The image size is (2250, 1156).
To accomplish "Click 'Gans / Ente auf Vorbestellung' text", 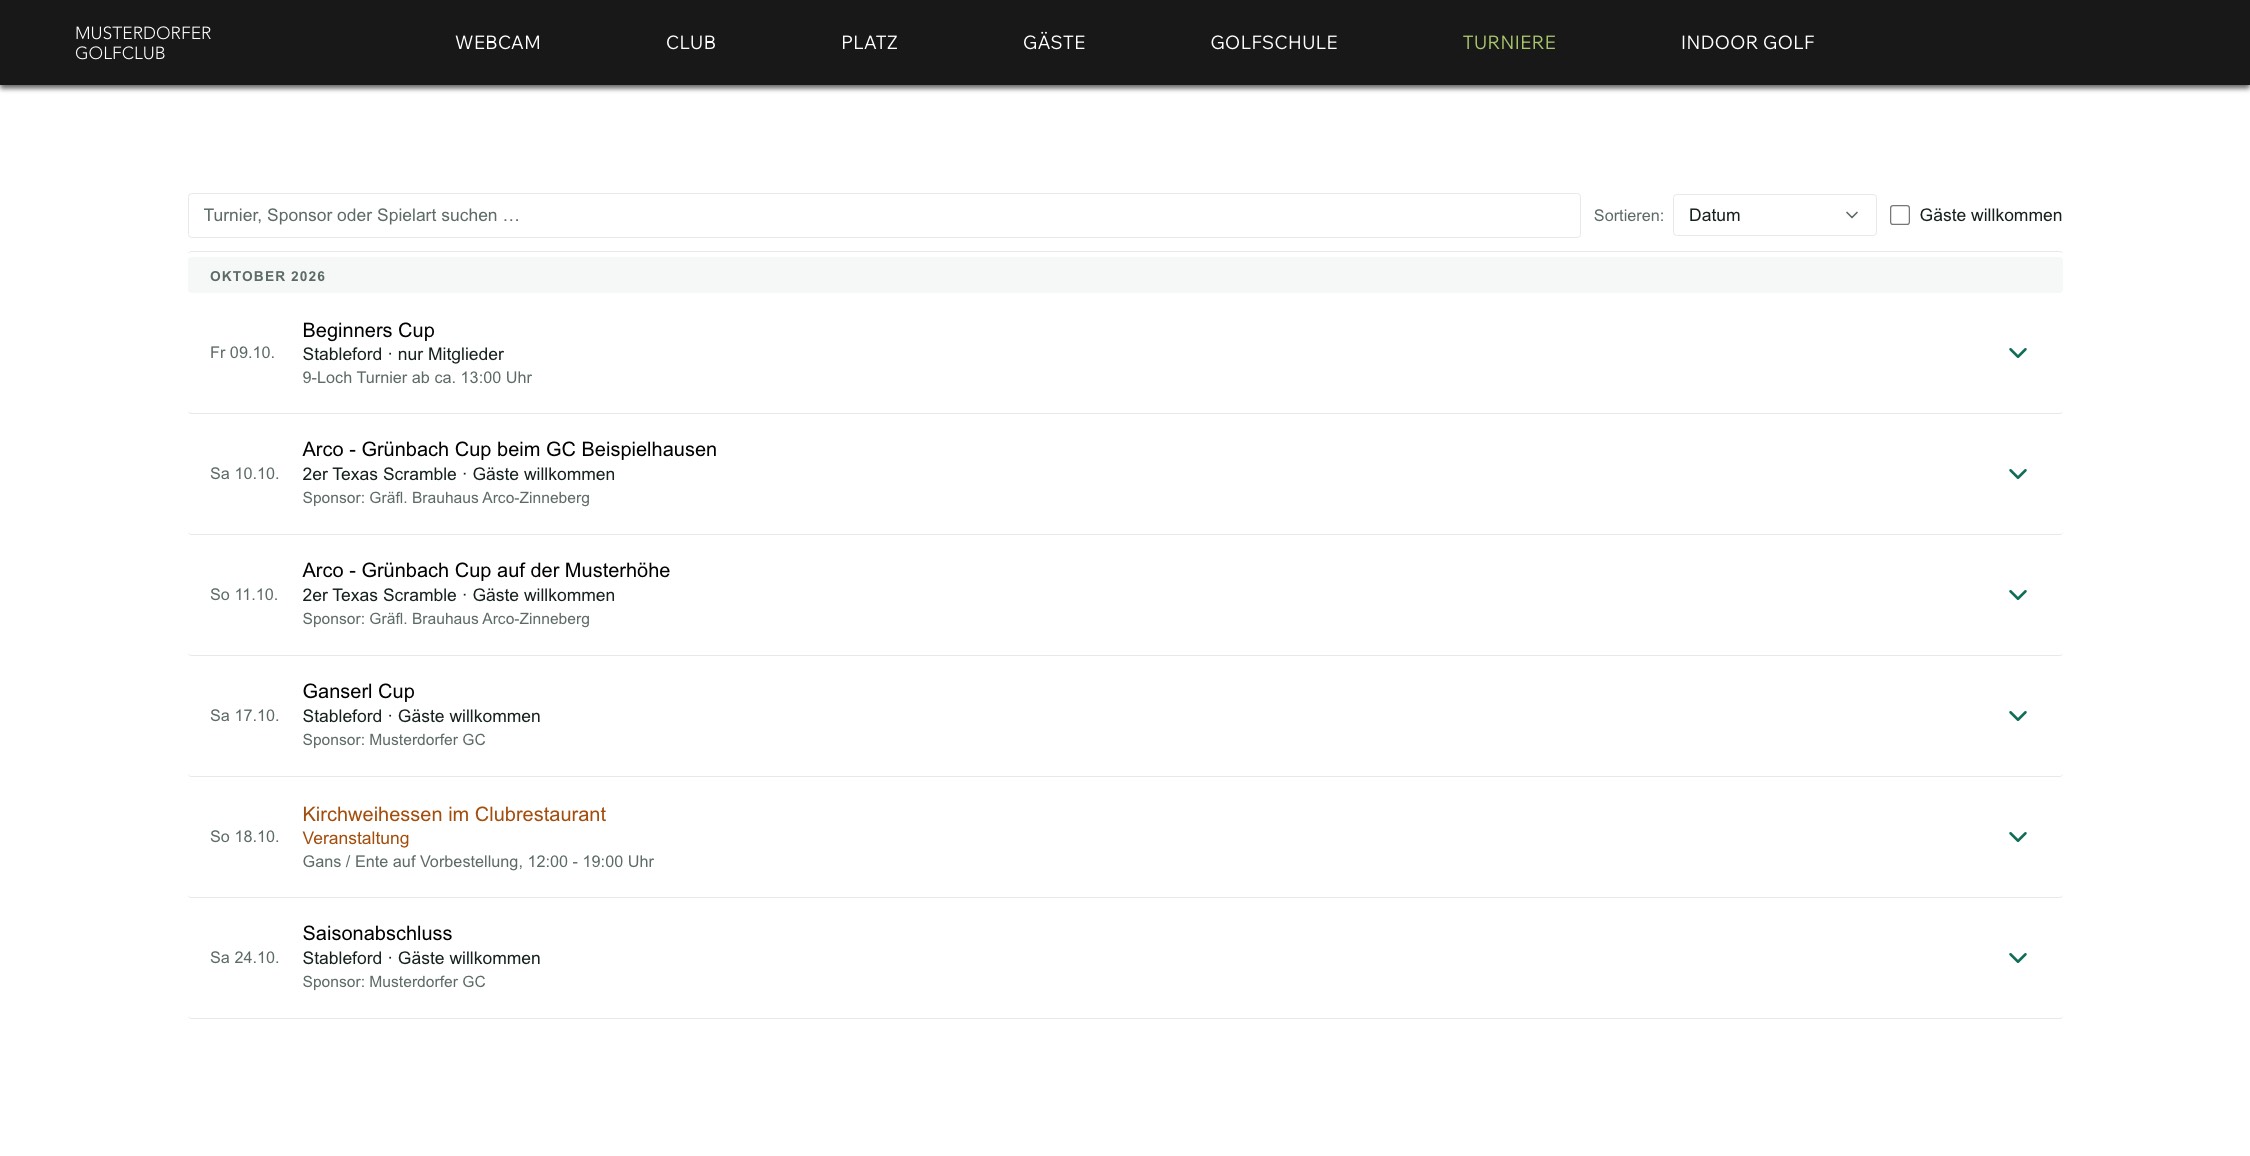I will coord(412,861).
